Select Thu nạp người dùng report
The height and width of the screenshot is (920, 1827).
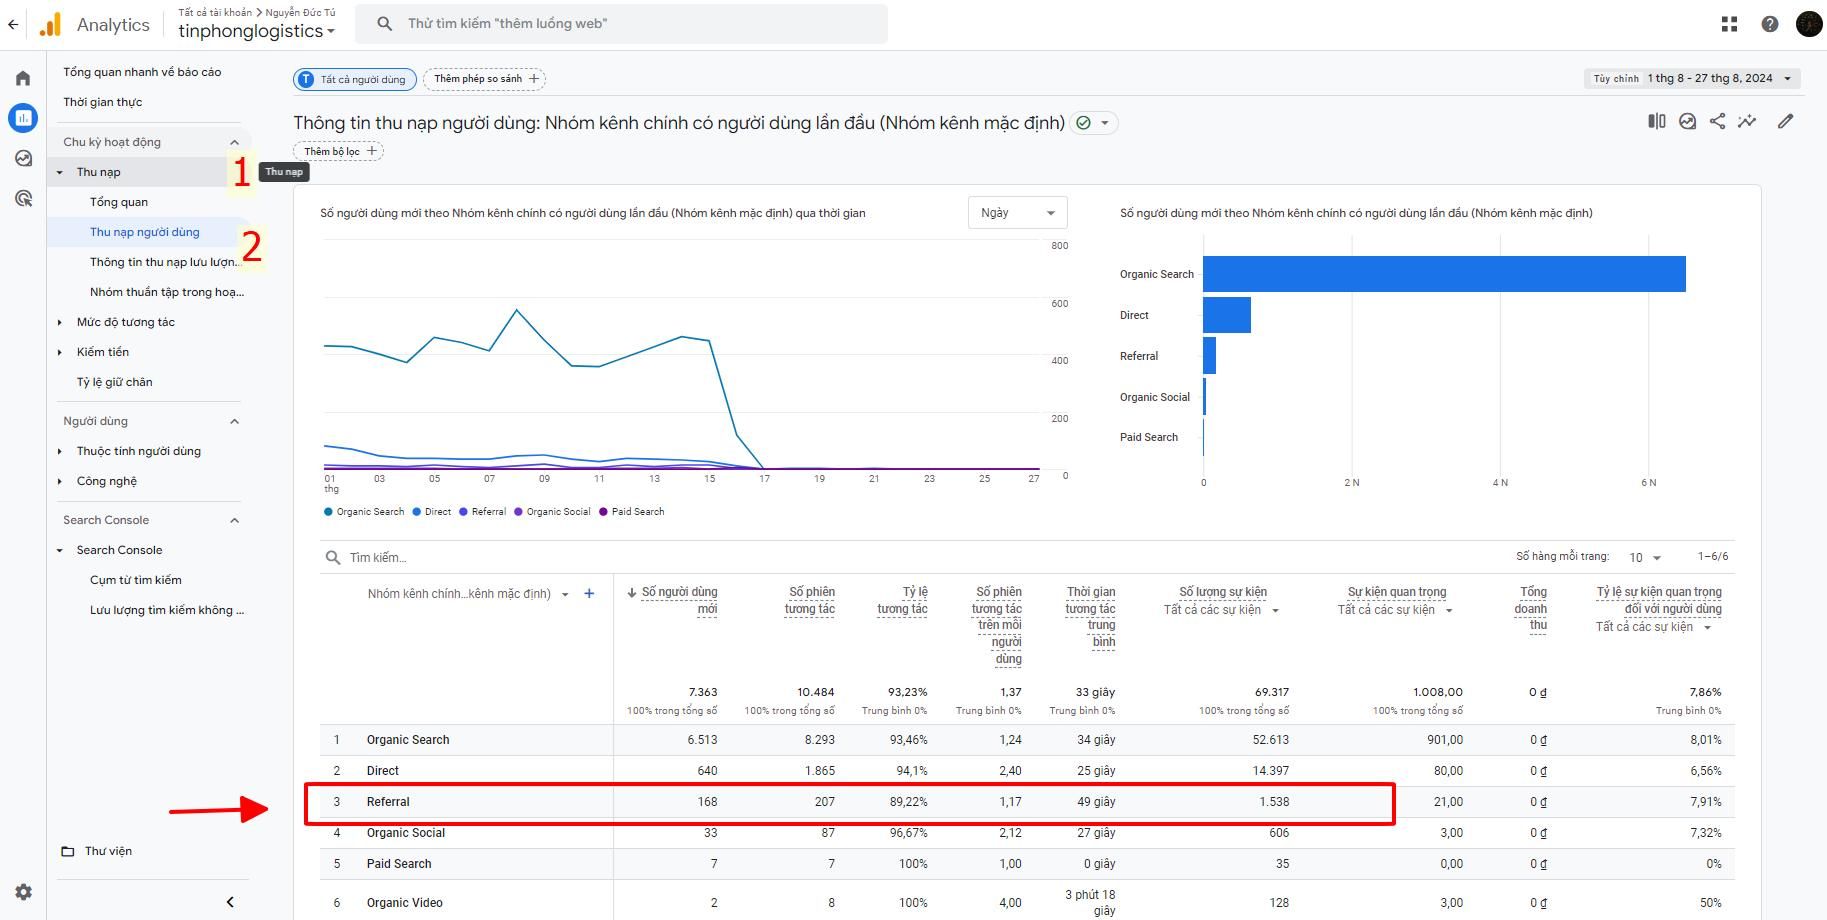click(145, 232)
